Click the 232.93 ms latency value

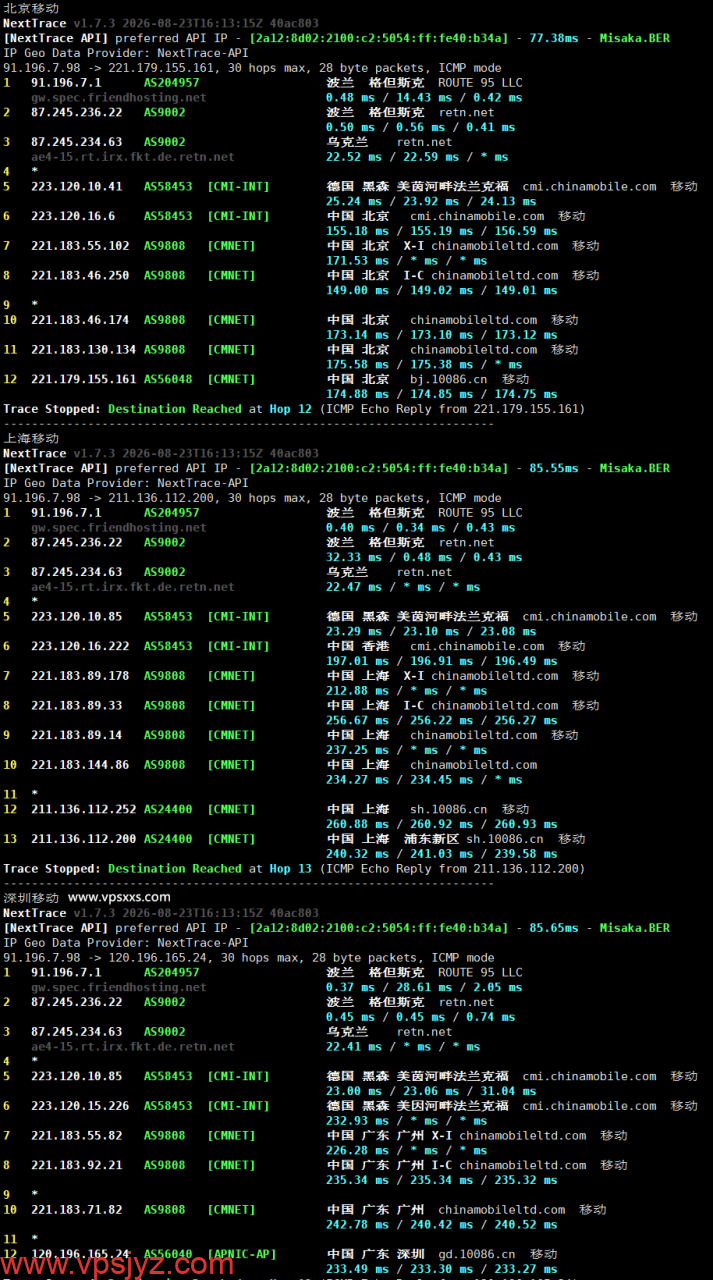pyautogui.click(x=358, y=1121)
